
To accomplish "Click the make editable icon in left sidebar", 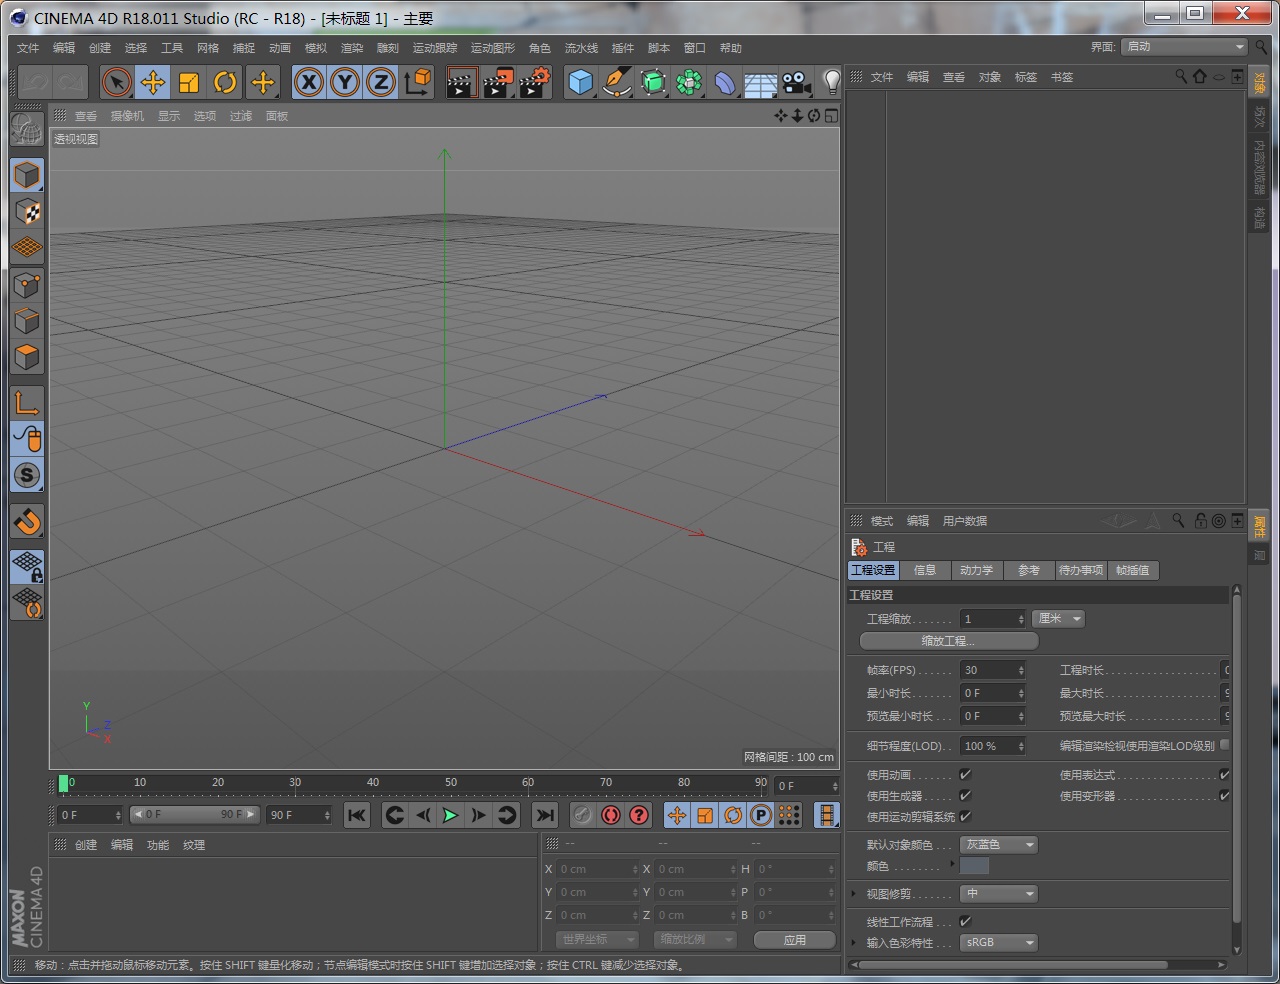I will point(27,130).
